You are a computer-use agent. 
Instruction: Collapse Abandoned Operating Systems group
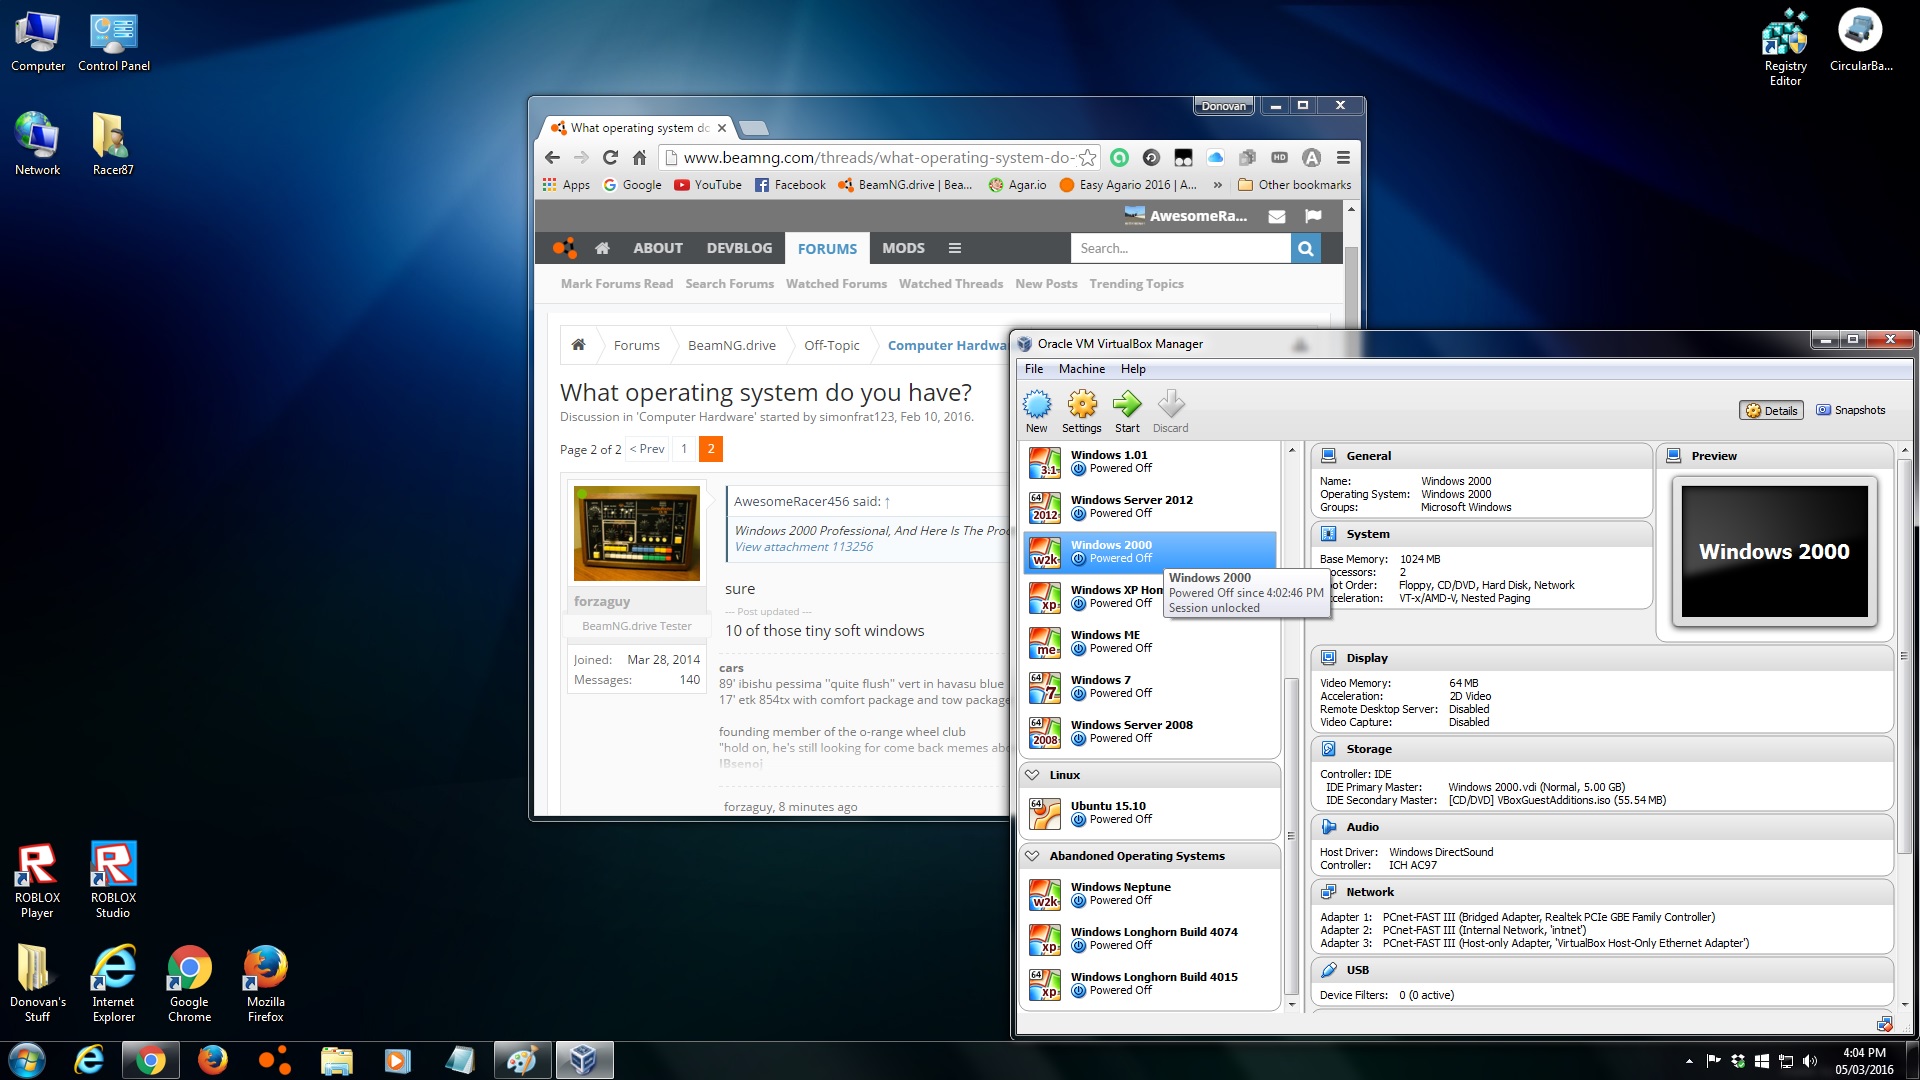coord(1032,856)
